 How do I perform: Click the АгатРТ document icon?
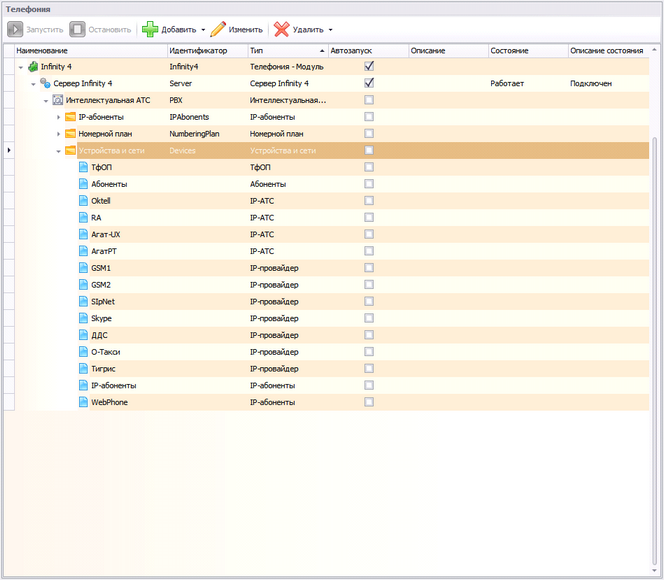83,251
